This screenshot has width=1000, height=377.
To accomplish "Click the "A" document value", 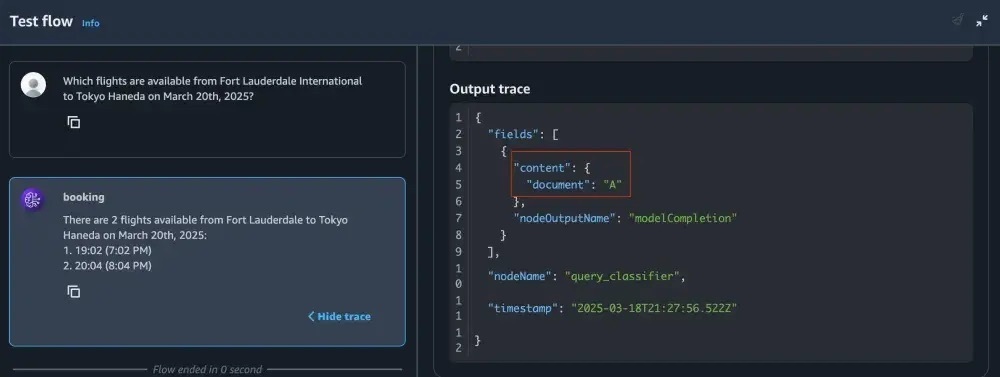I will (x=612, y=185).
